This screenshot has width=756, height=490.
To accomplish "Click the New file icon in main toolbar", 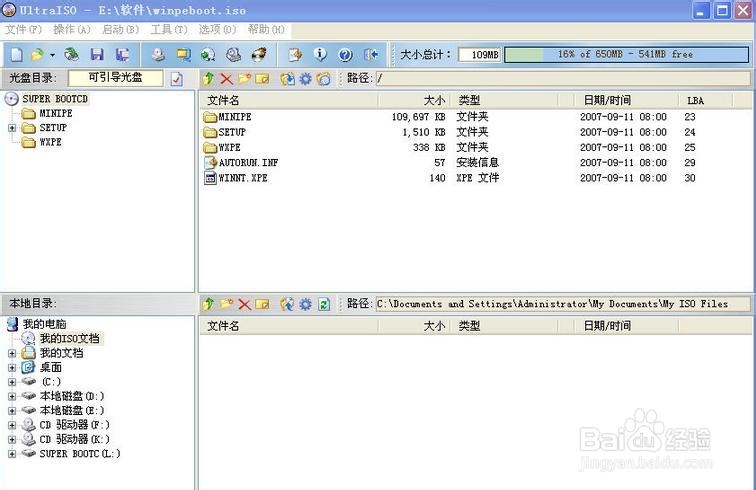I will pos(16,54).
